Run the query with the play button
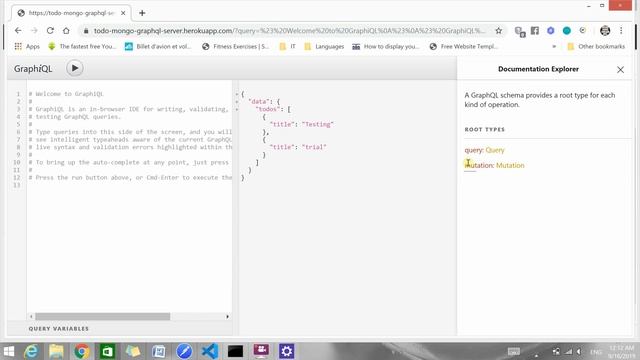This screenshot has height=360, width=640. coord(75,68)
